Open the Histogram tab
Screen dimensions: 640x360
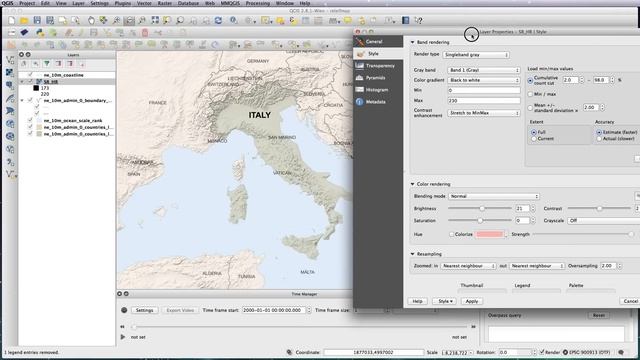coord(378,90)
